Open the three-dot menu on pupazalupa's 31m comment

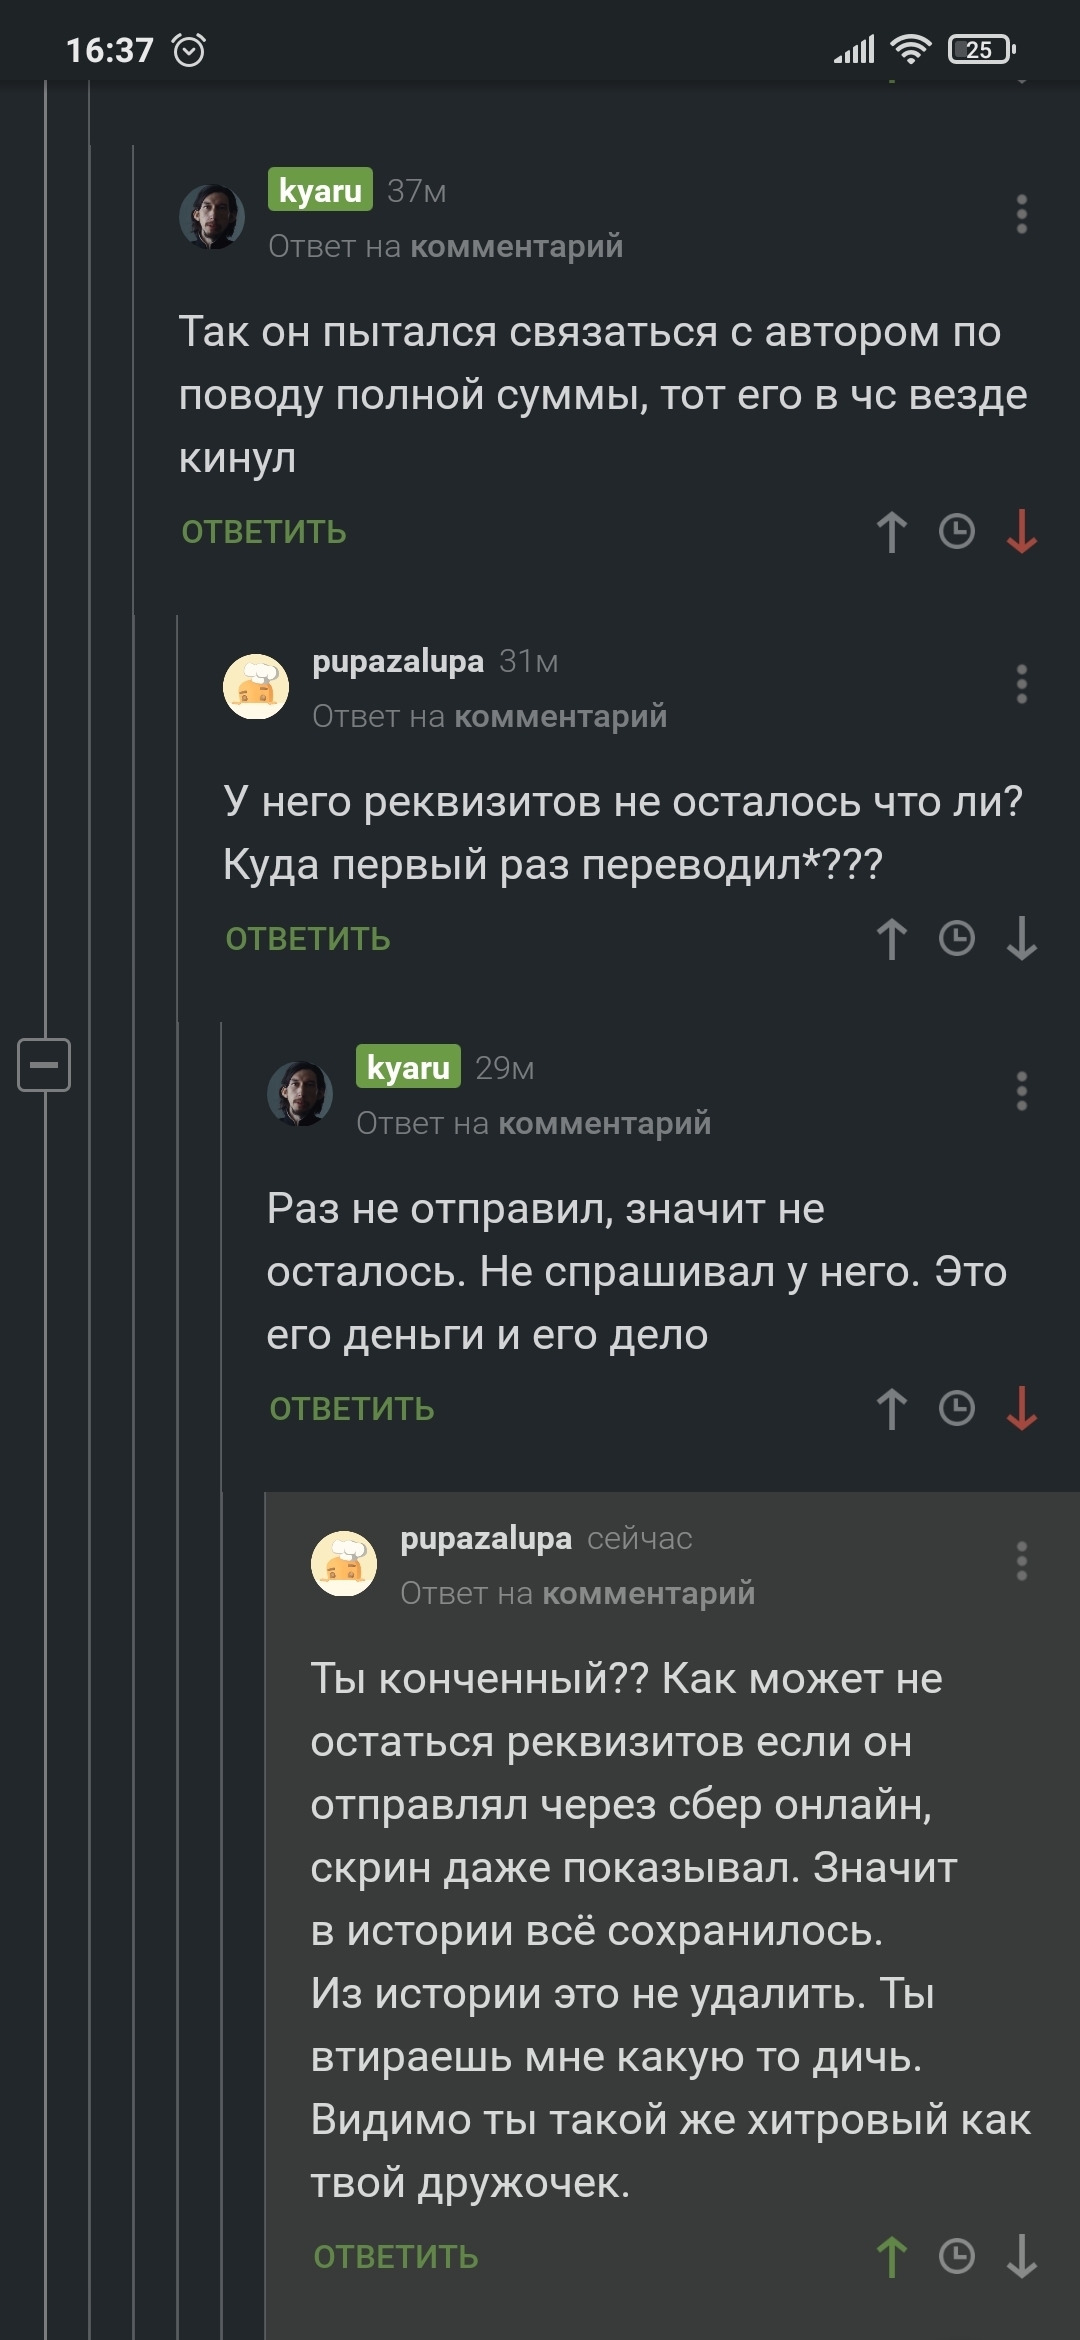pyautogui.click(x=1021, y=685)
